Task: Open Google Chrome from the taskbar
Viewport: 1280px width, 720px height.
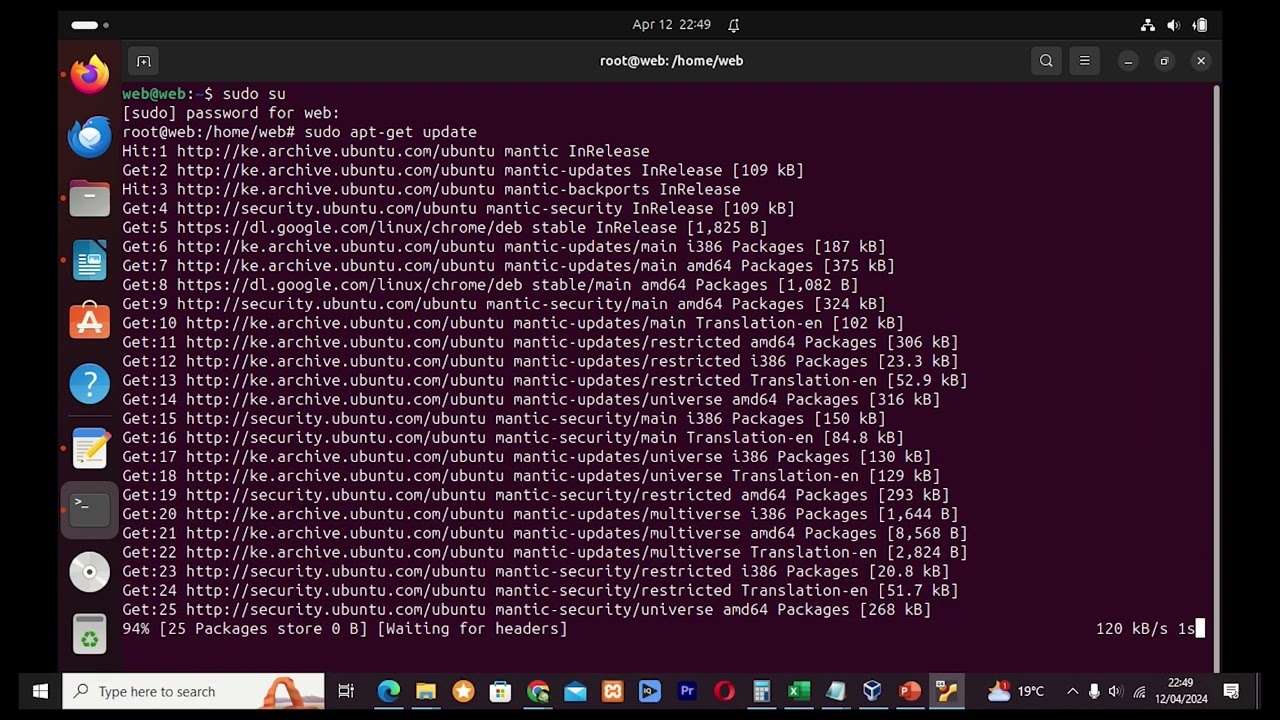Action: [538, 691]
